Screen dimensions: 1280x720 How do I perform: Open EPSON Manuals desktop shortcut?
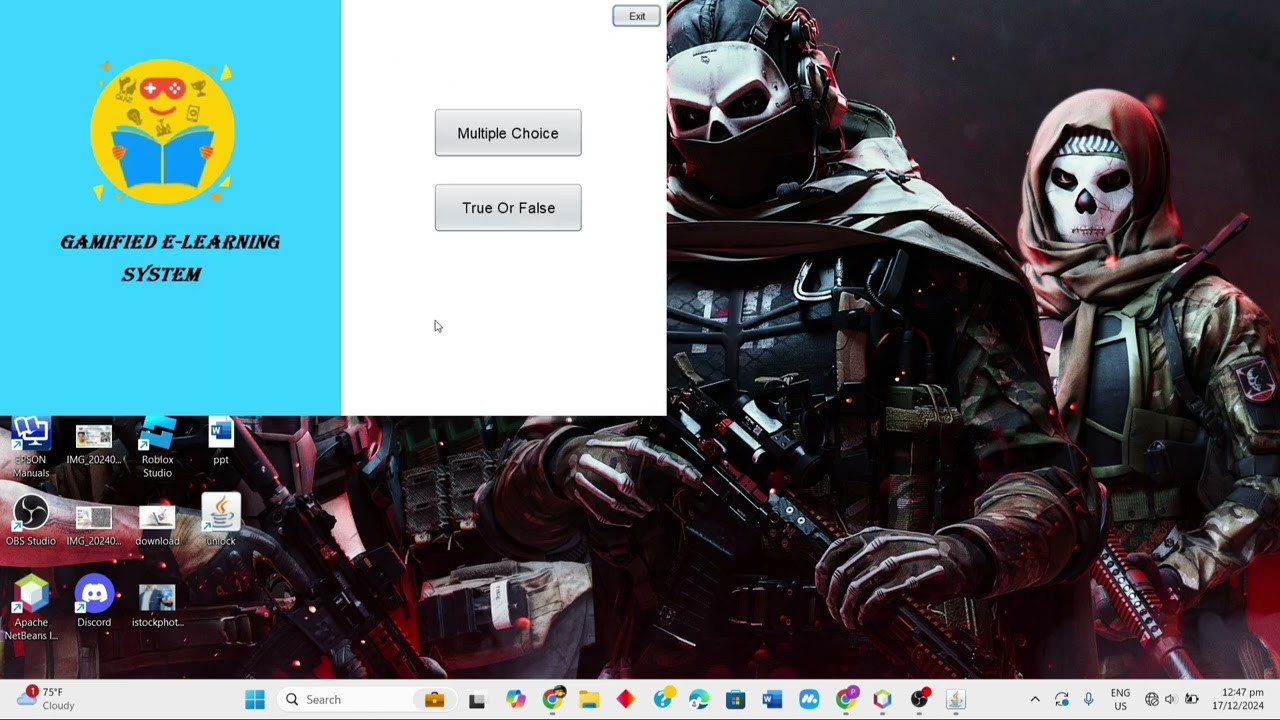point(31,448)
